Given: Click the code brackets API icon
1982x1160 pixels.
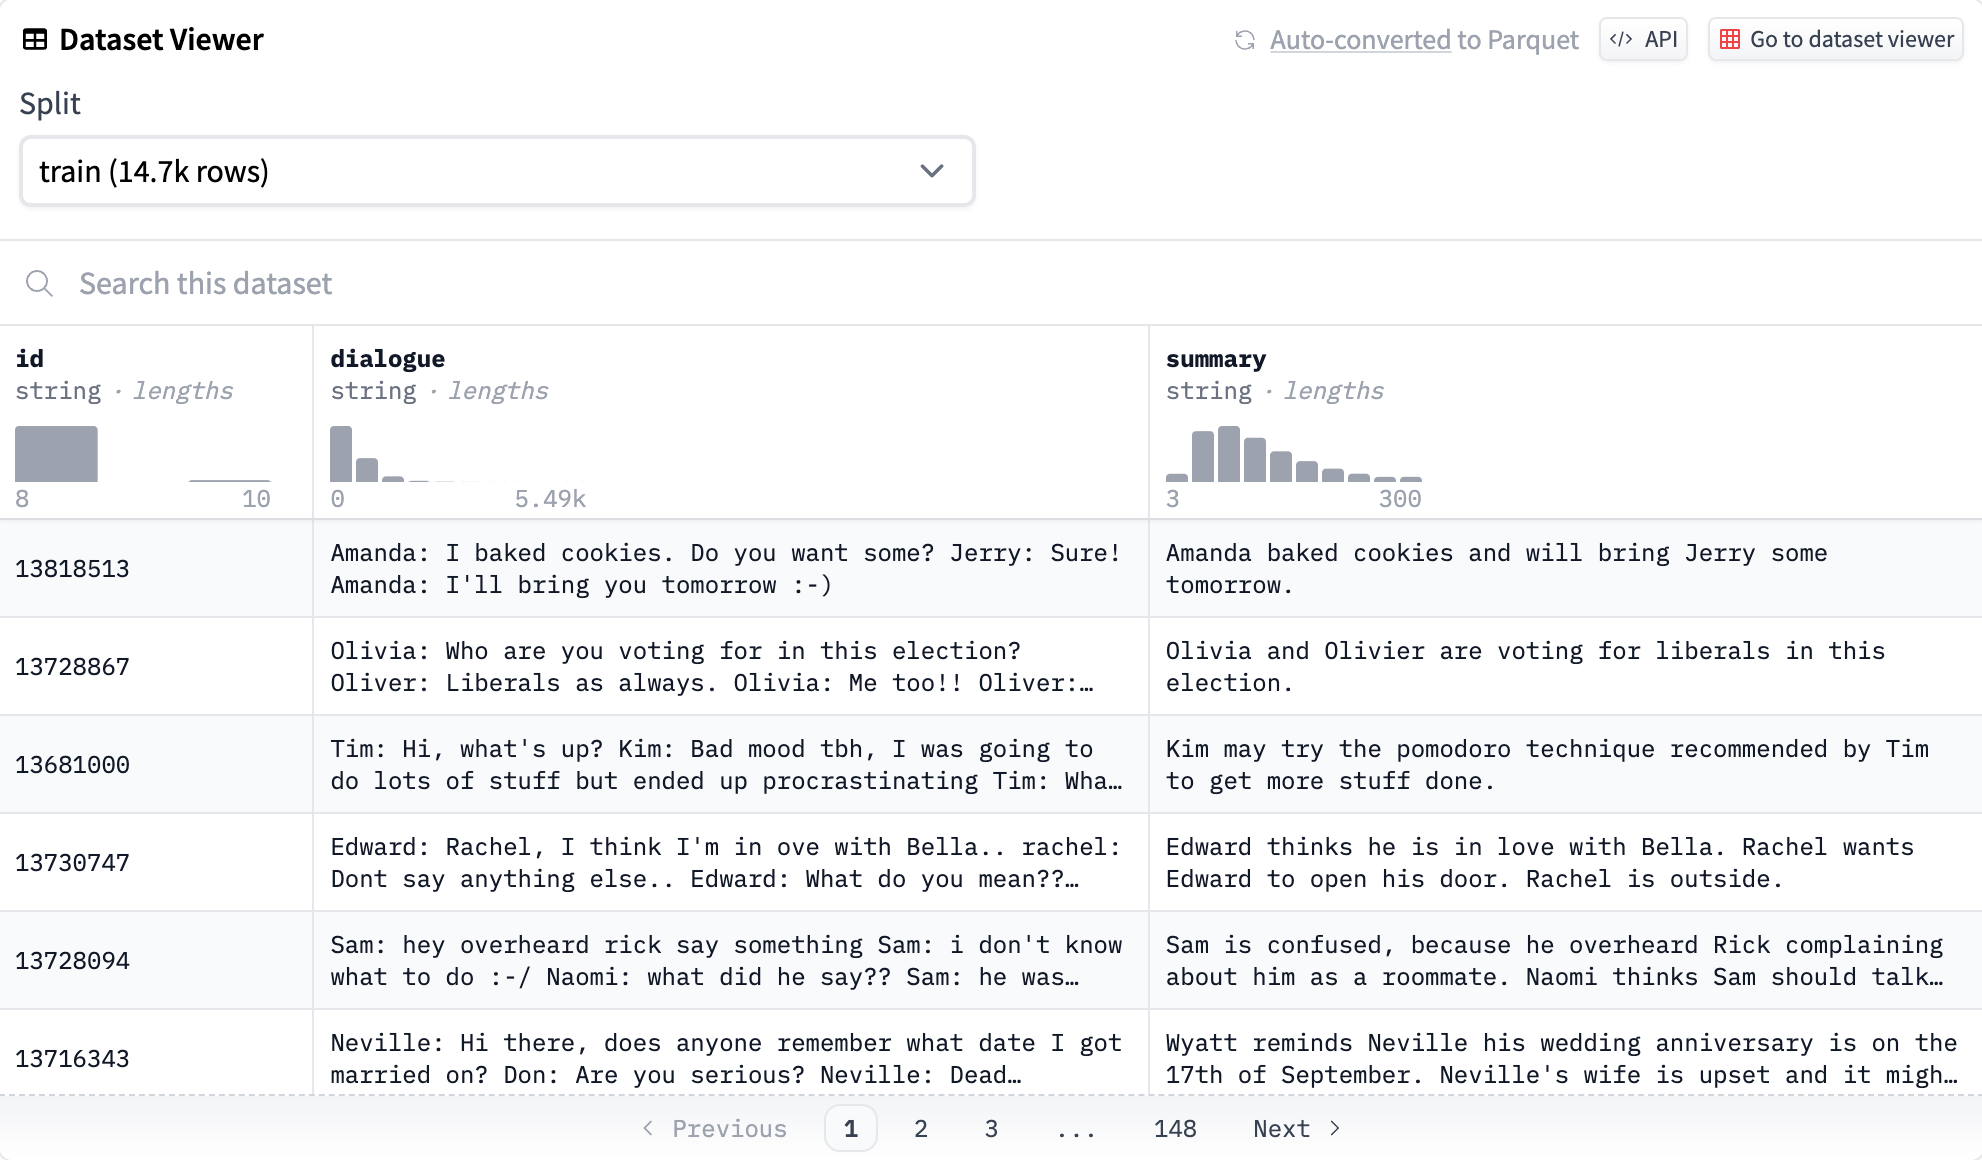Looking at the screenshot, I should click(x=1621, y=40).
